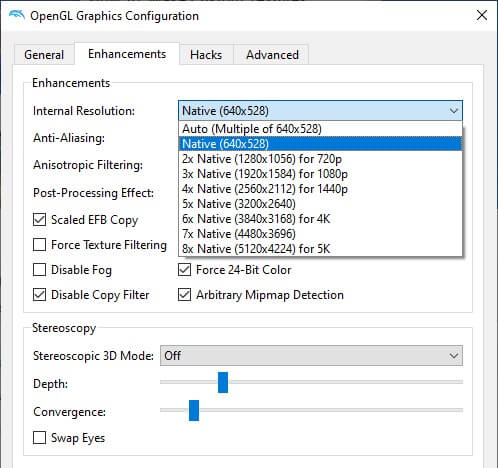Viewport: 498px width, 468px height.
Task: Choose 3x Native (1920x1584) for 1080p
Action: [x=320, y=174]
